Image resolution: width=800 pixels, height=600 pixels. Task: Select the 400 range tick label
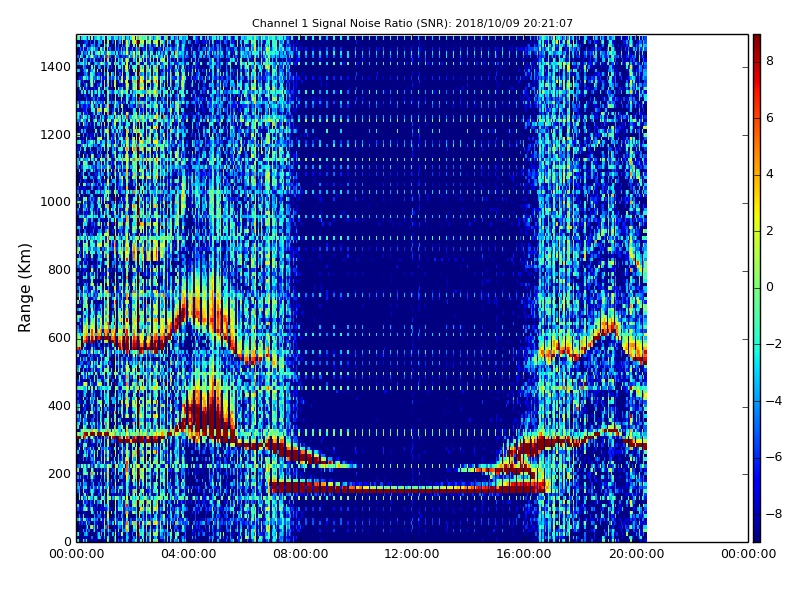point(59,406)
